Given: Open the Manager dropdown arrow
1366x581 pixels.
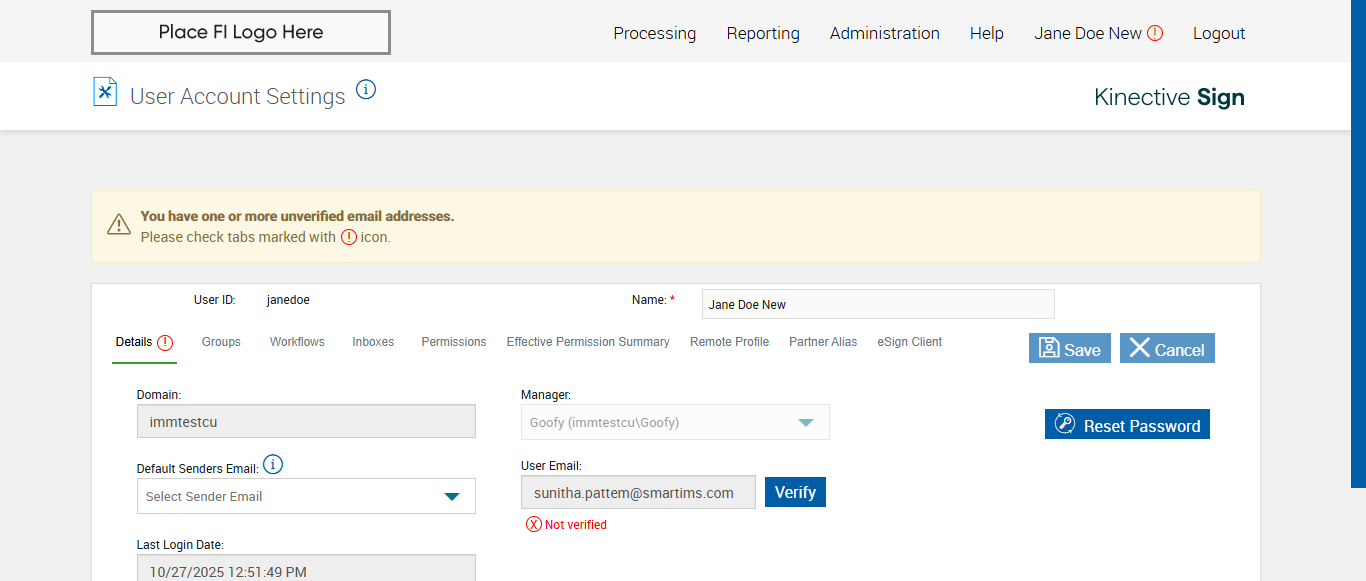Looking at the screenshot, I should 806,422.
